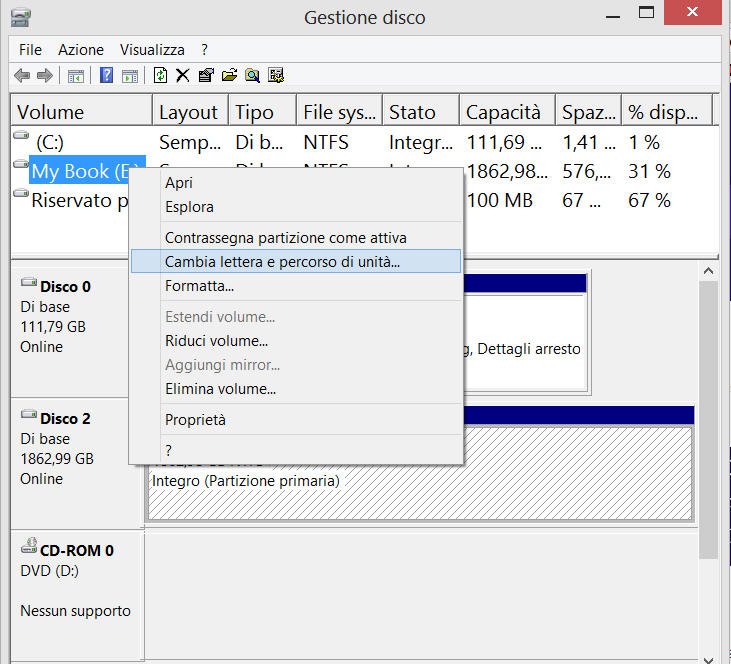This screenshot has height=664, width=731.
Task: Select Cambia lettera e percorso di unità
Action: pos(296,262)
